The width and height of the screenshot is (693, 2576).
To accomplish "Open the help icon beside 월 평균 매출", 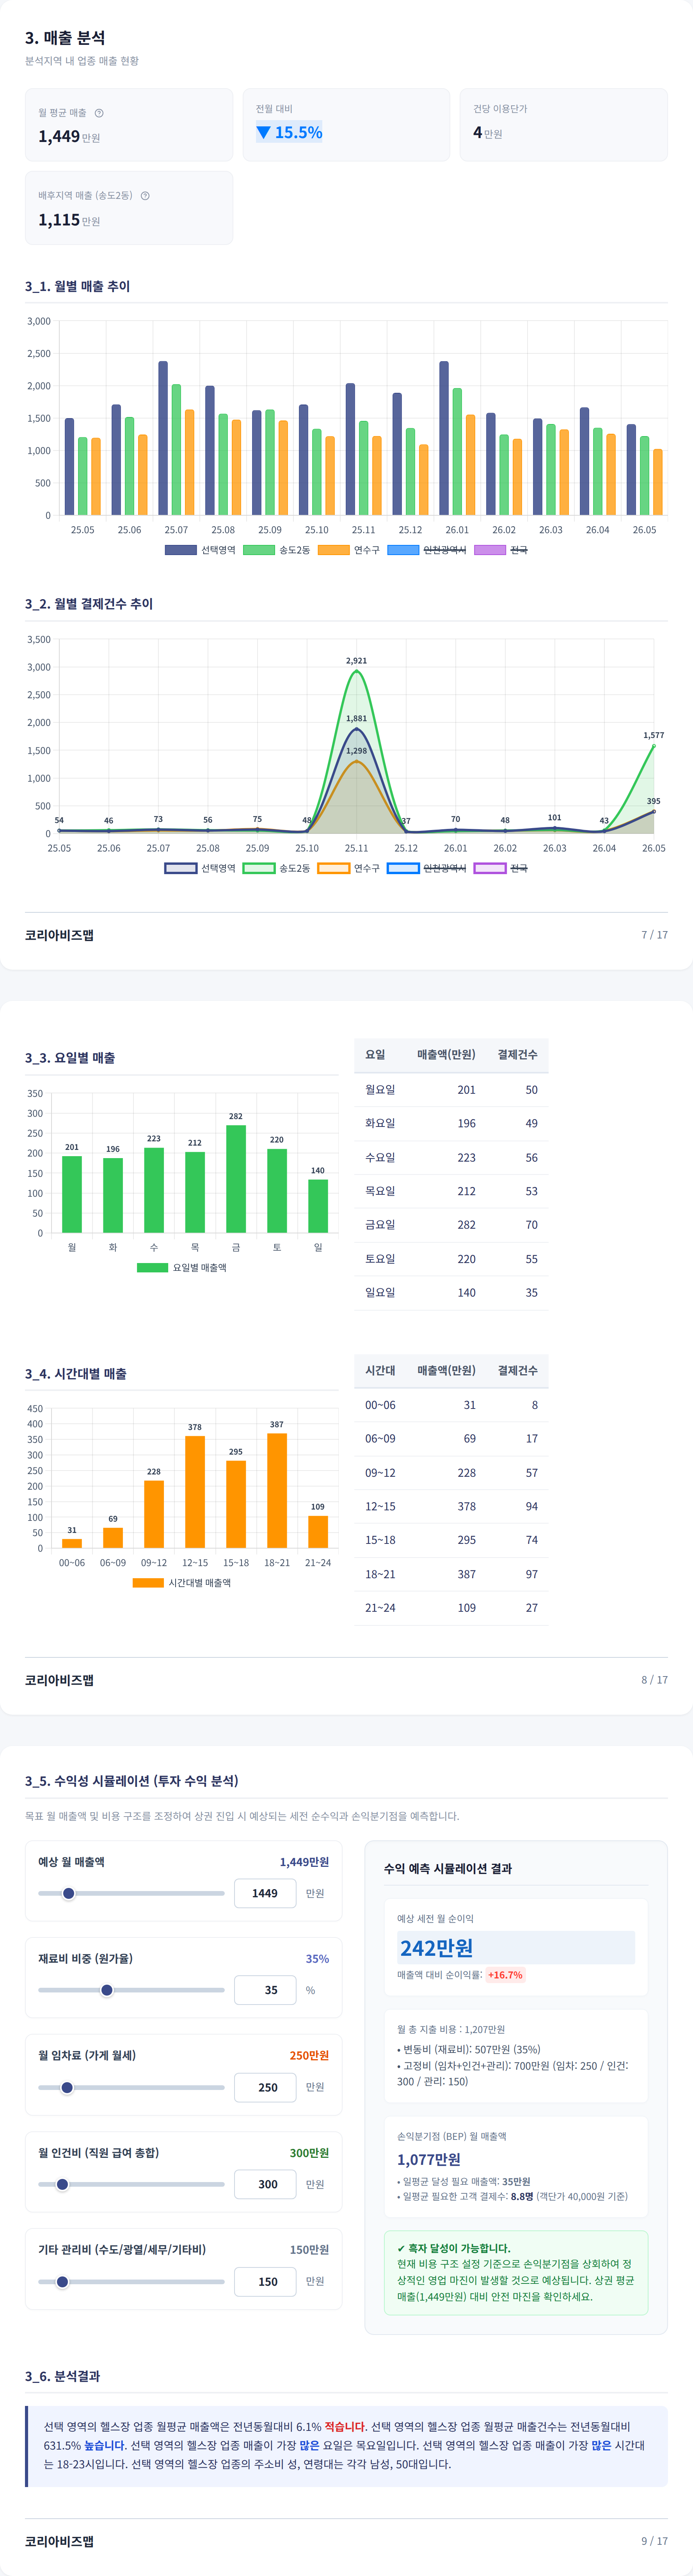I will (x=99, y=113).
